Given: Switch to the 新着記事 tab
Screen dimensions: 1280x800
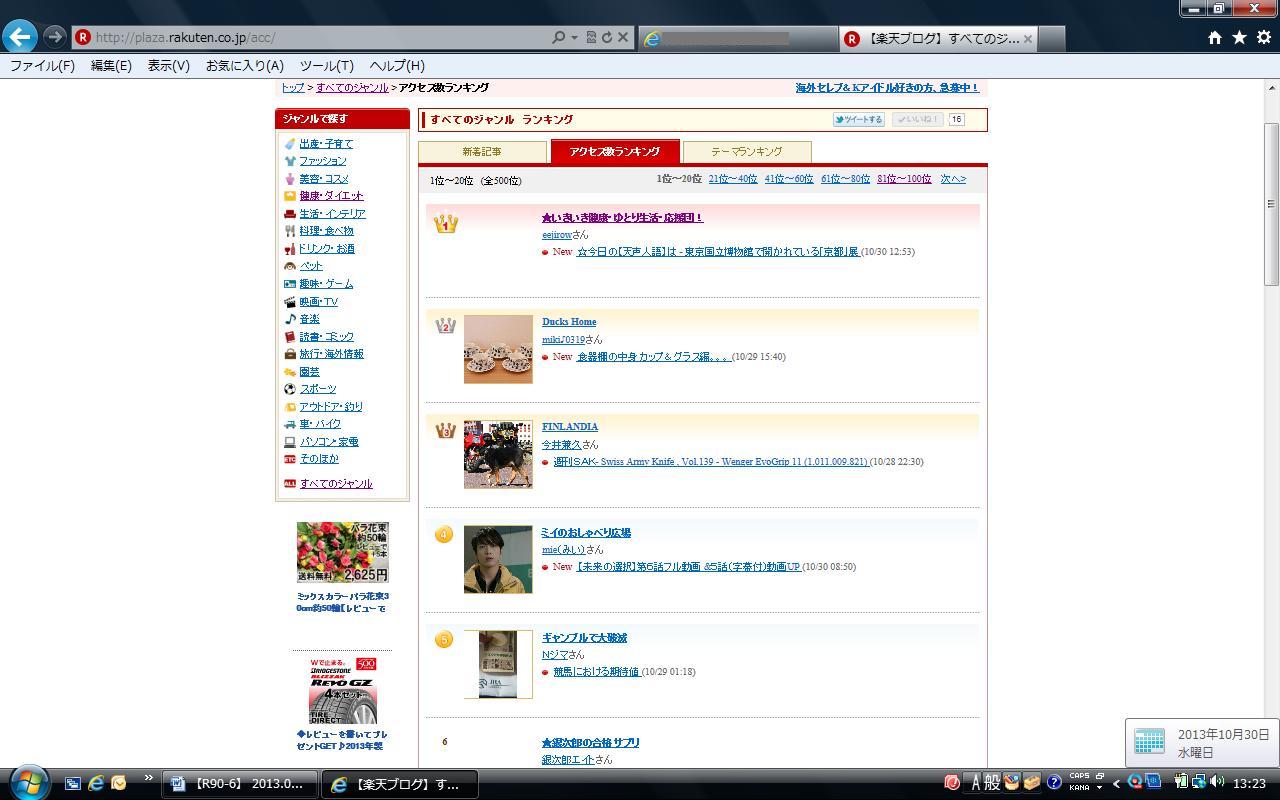Looking at the screenshot, I should click(482, 152).
